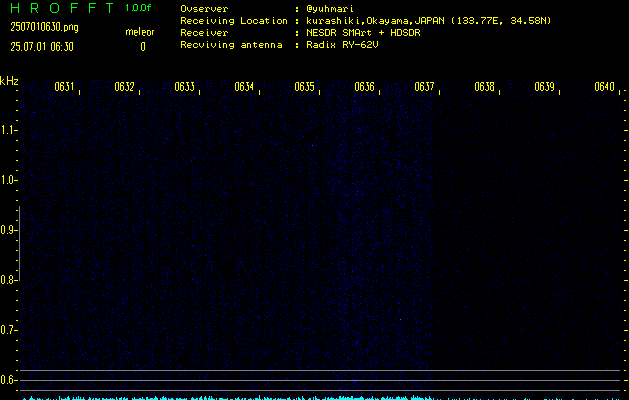Select the filename 2507010630.png

click(44, 27)
